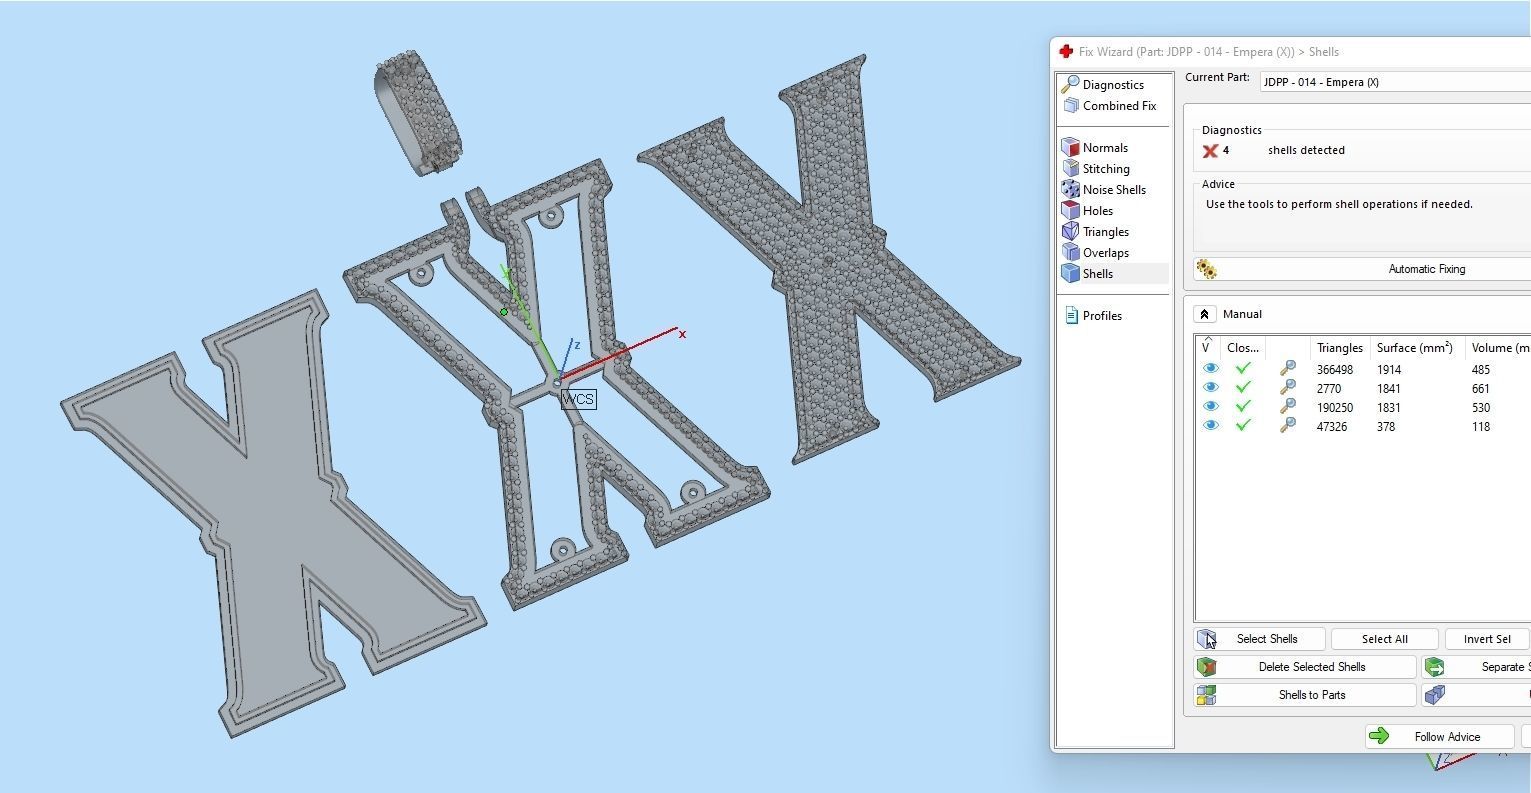Click the Shells to Parts icon
Image resolution: width=1531 pixels, height=793 pixels.
[1207, 695]
